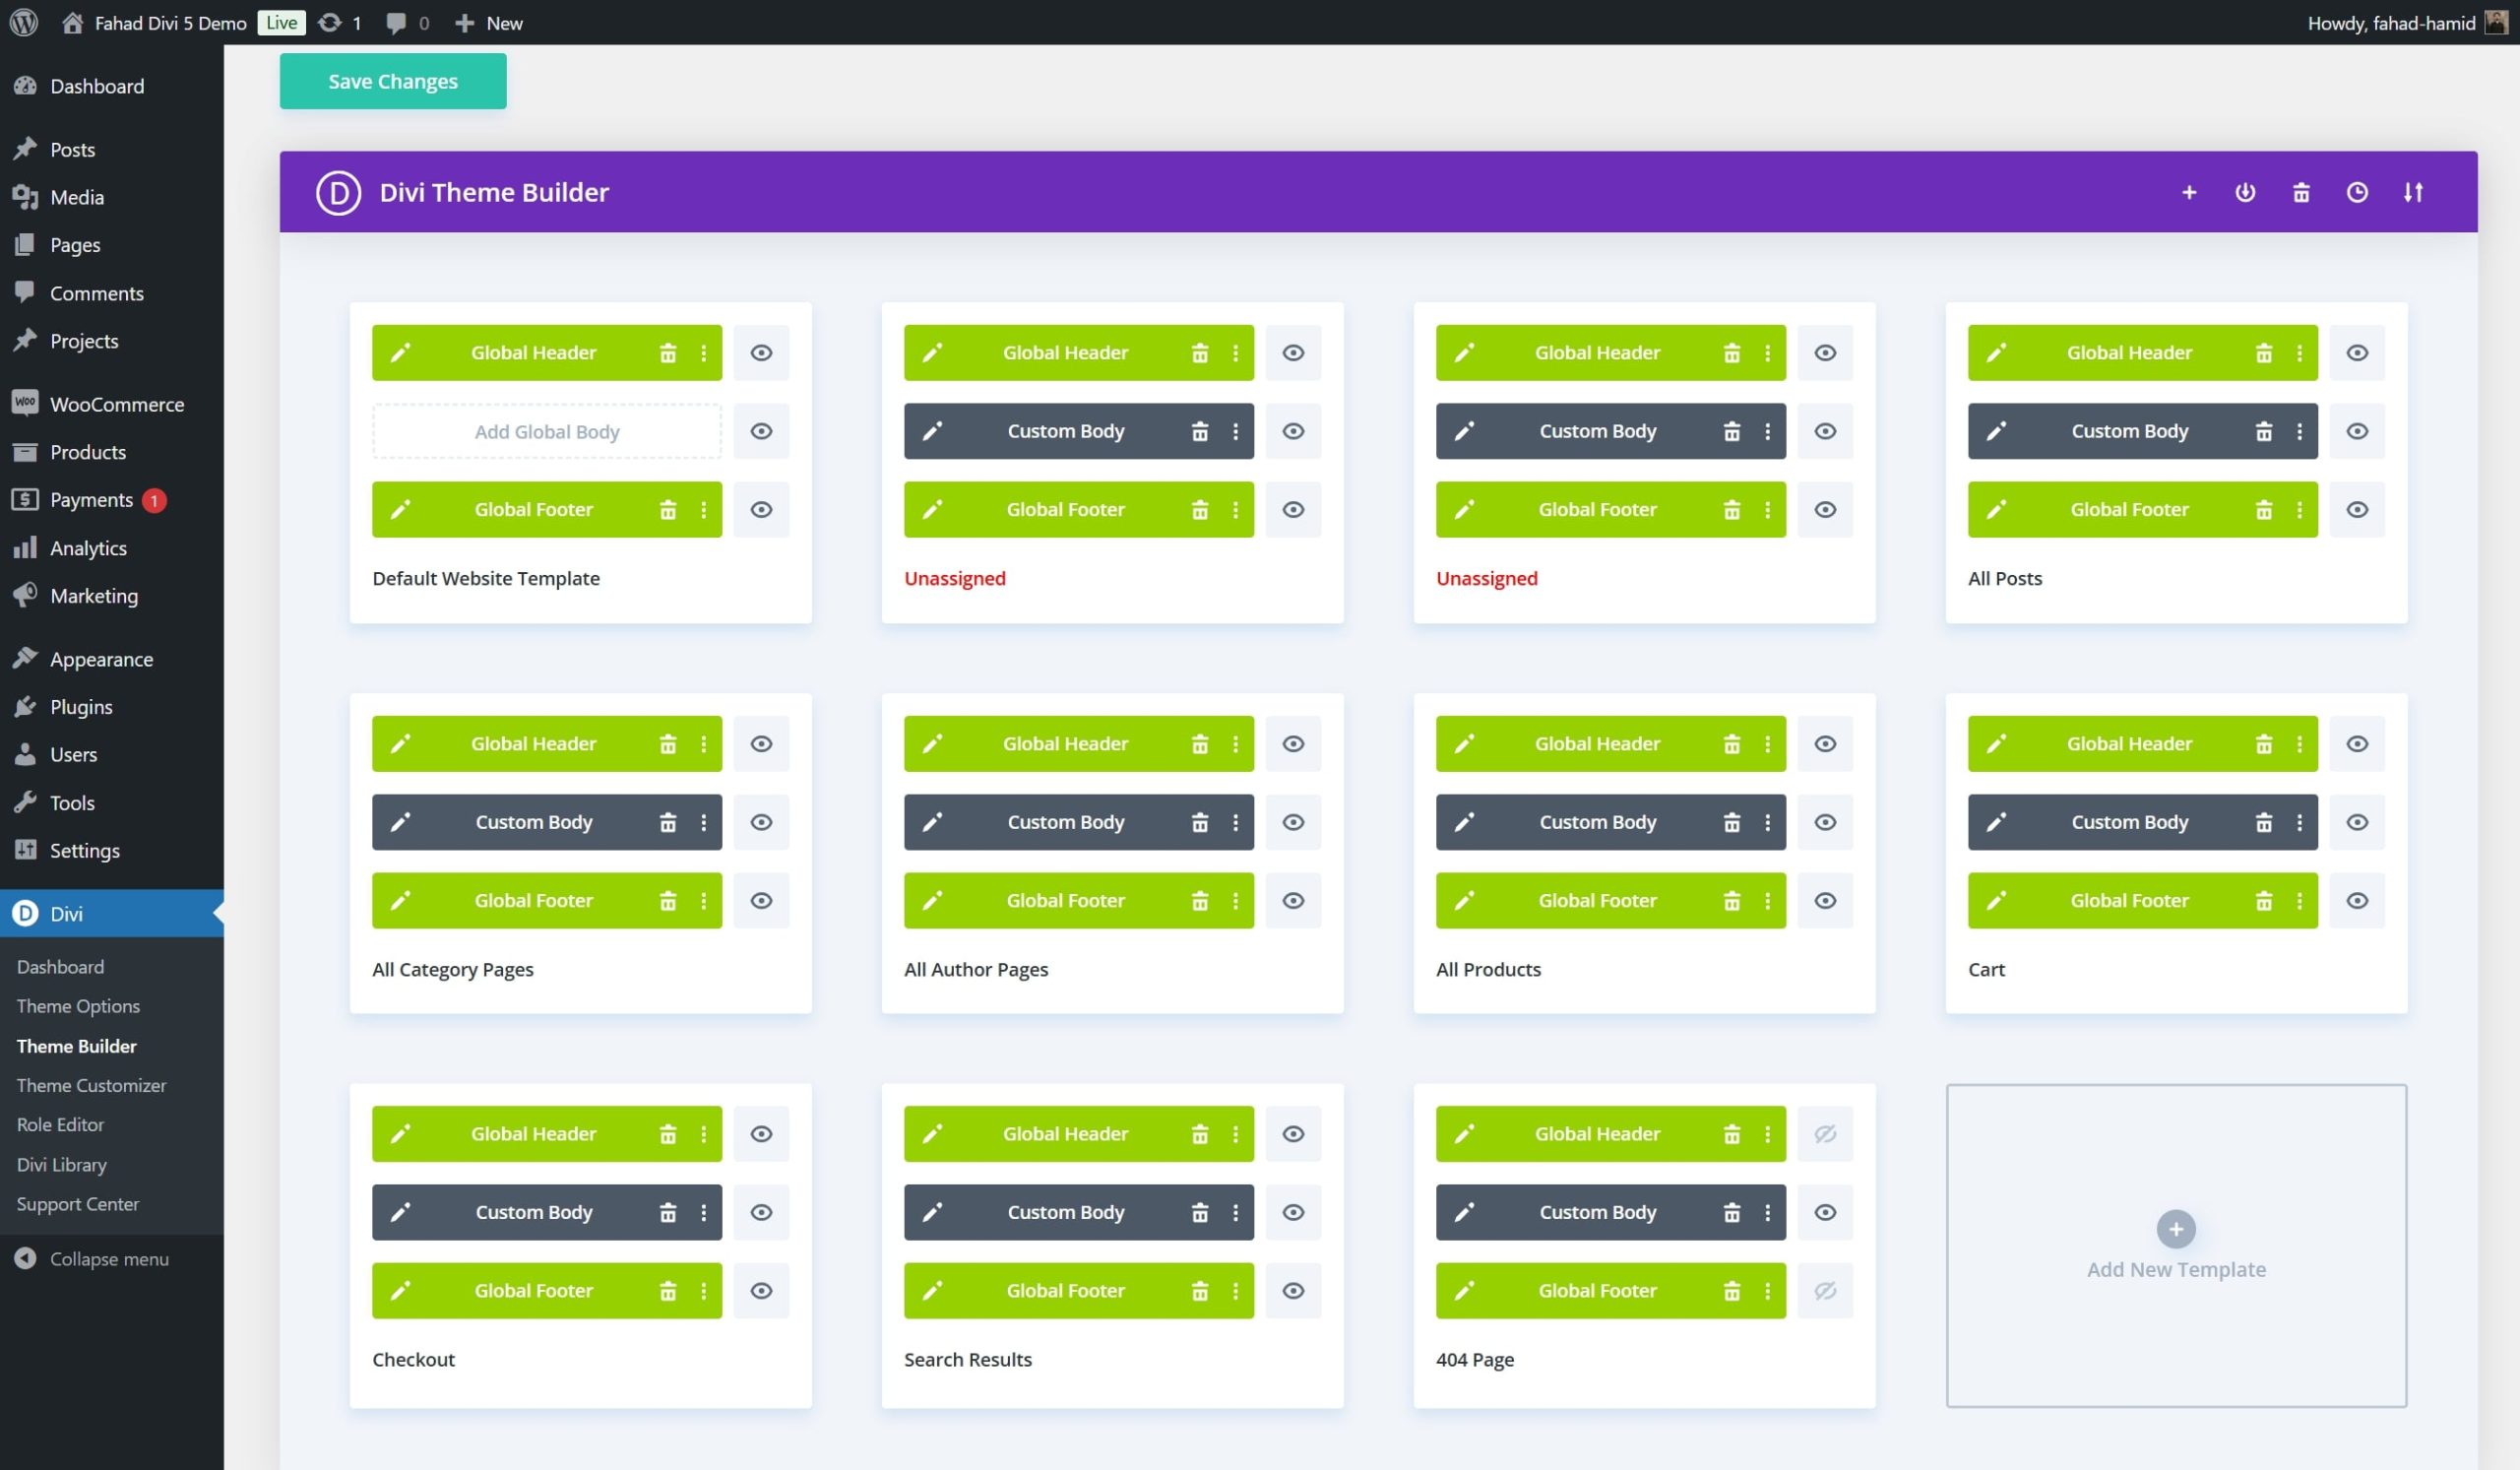Open portability options in the Theme Builder header
Image resolution: width=2520 pixels, height=1470 pixels.
(x=2245, y=192)
